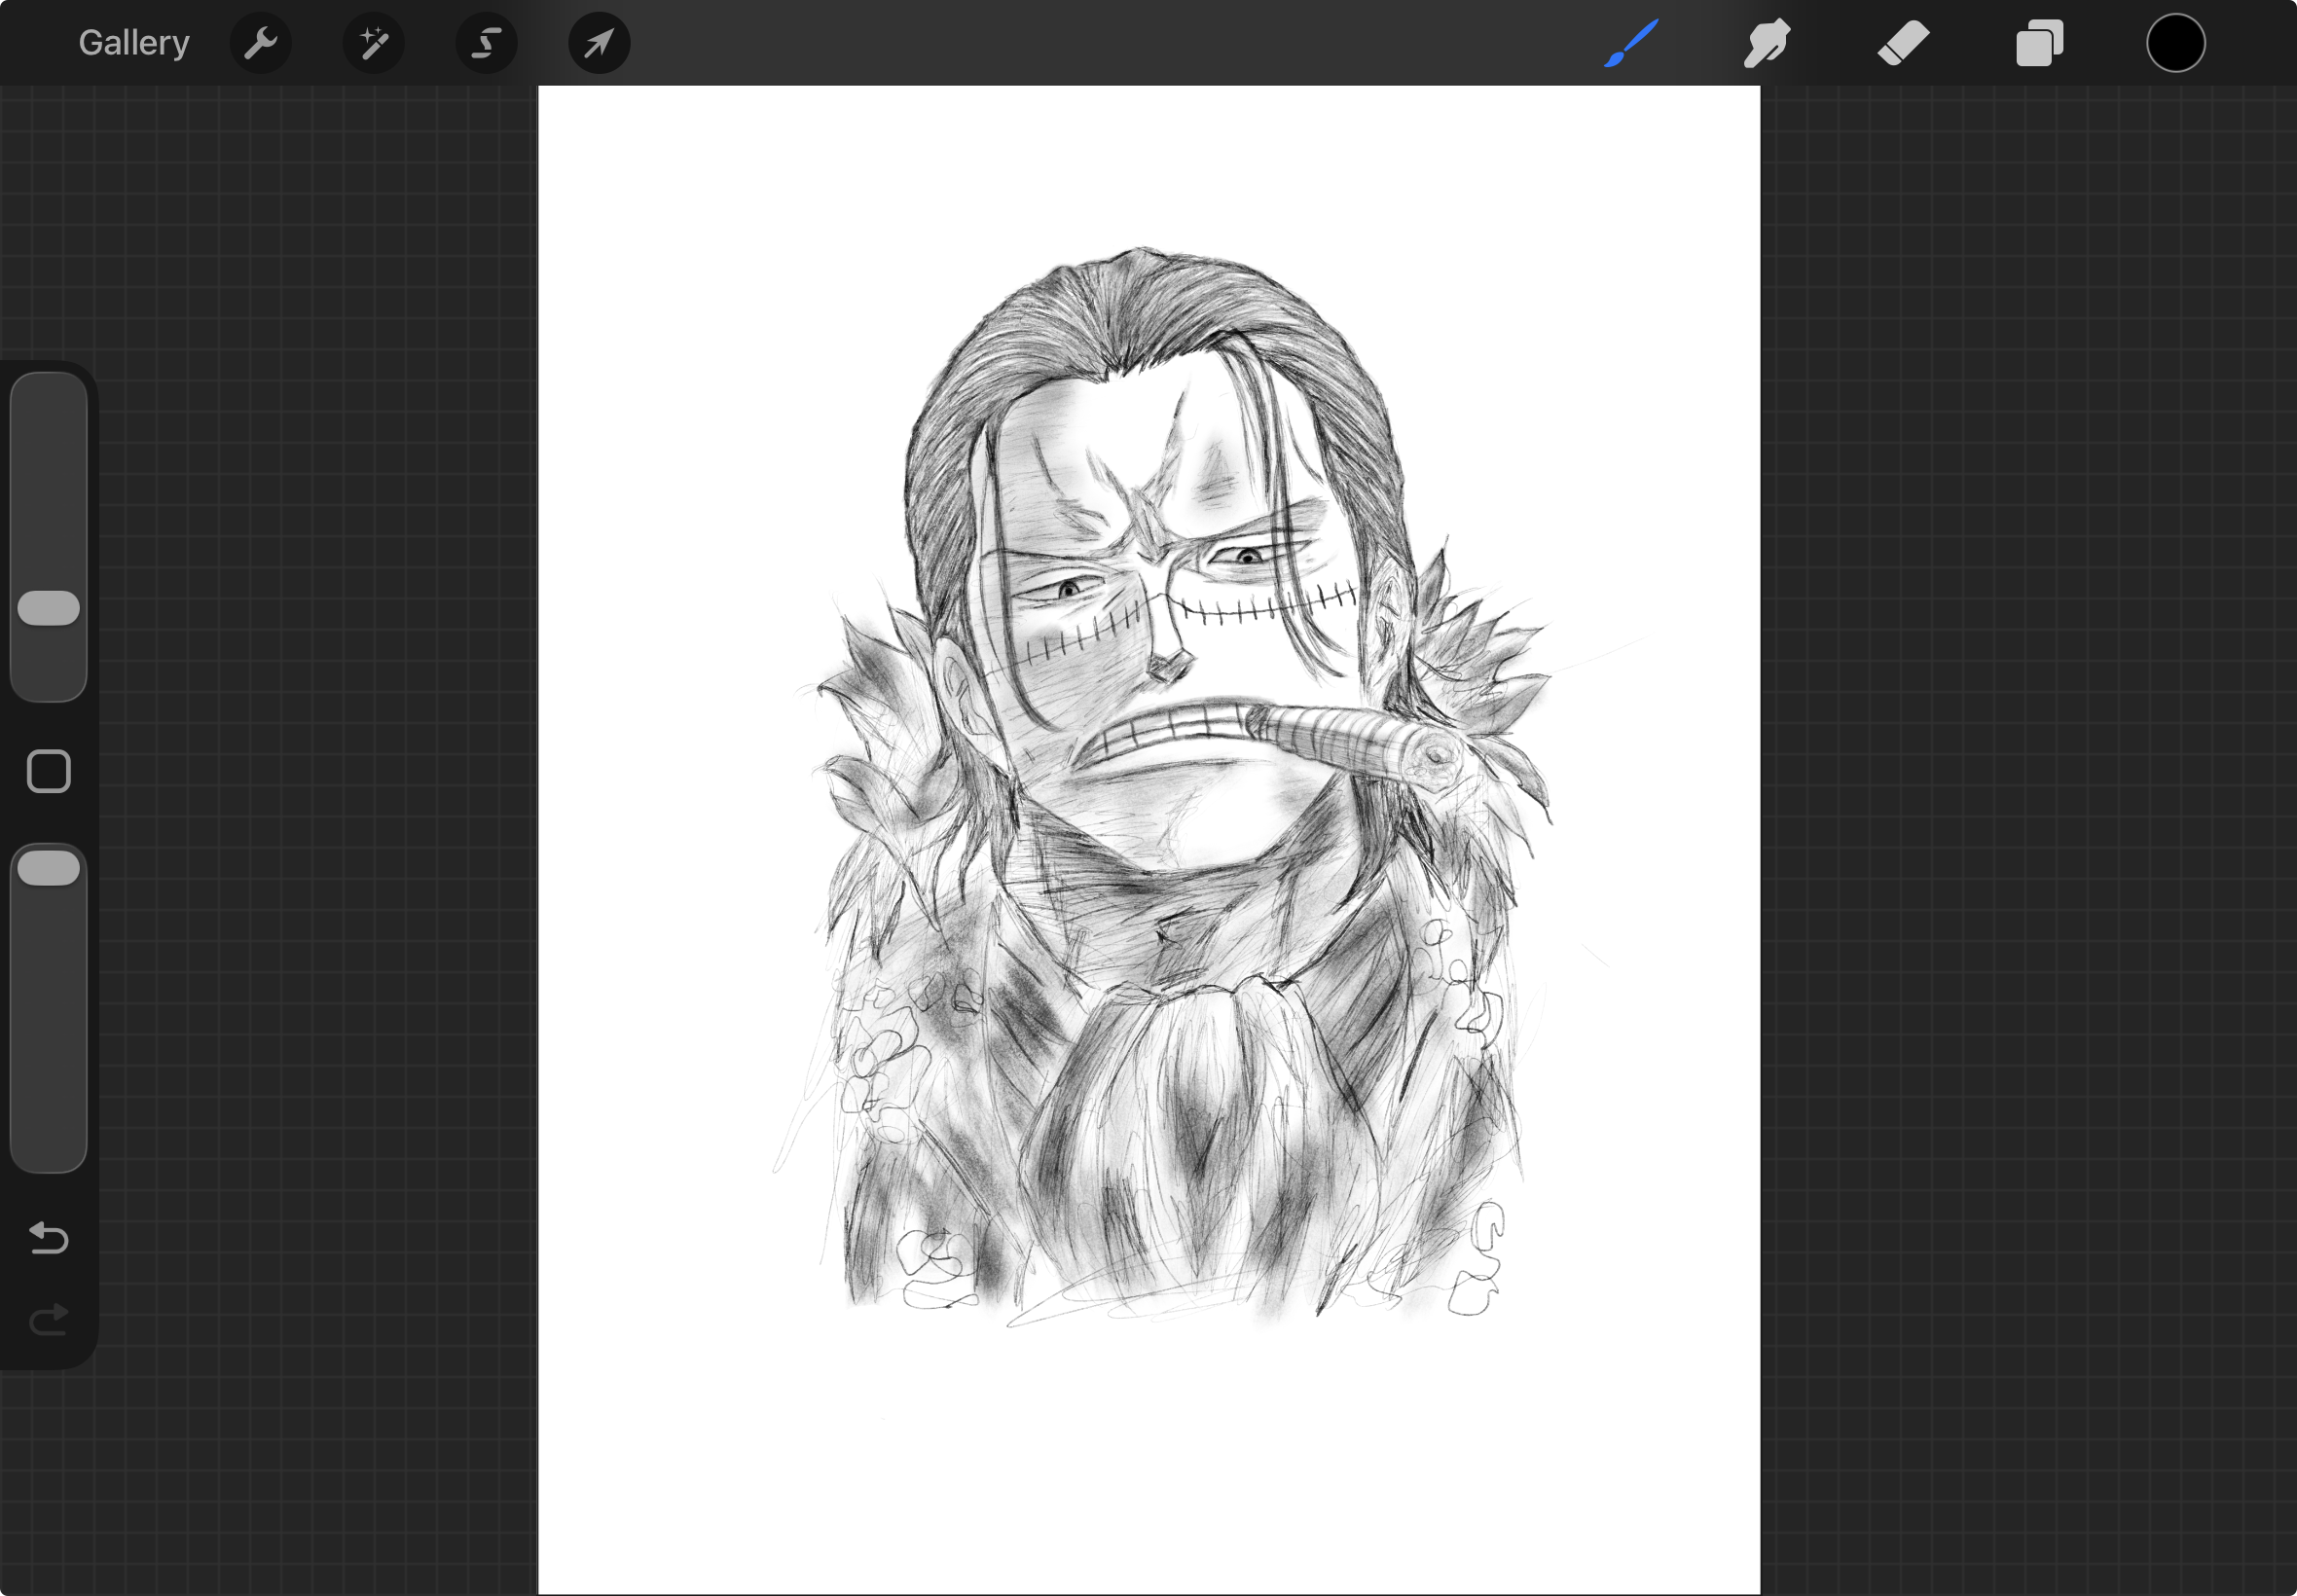Activate the Selection tool

pyautogui.click(x=487, y=43)
